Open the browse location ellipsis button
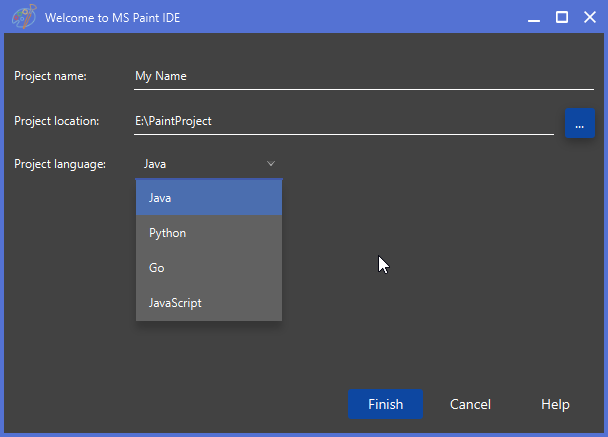The height and width of the screenshot is (437, 608). pos(580,123)
